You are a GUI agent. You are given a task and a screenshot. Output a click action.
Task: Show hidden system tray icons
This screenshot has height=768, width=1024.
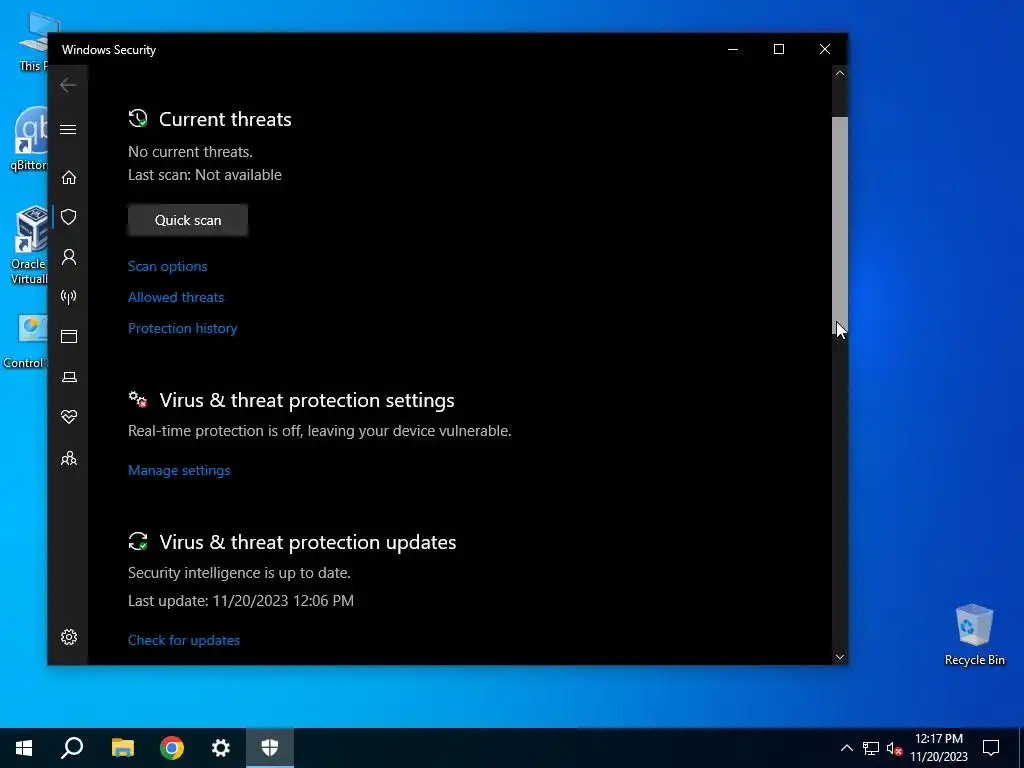click(x=846, y=748)
